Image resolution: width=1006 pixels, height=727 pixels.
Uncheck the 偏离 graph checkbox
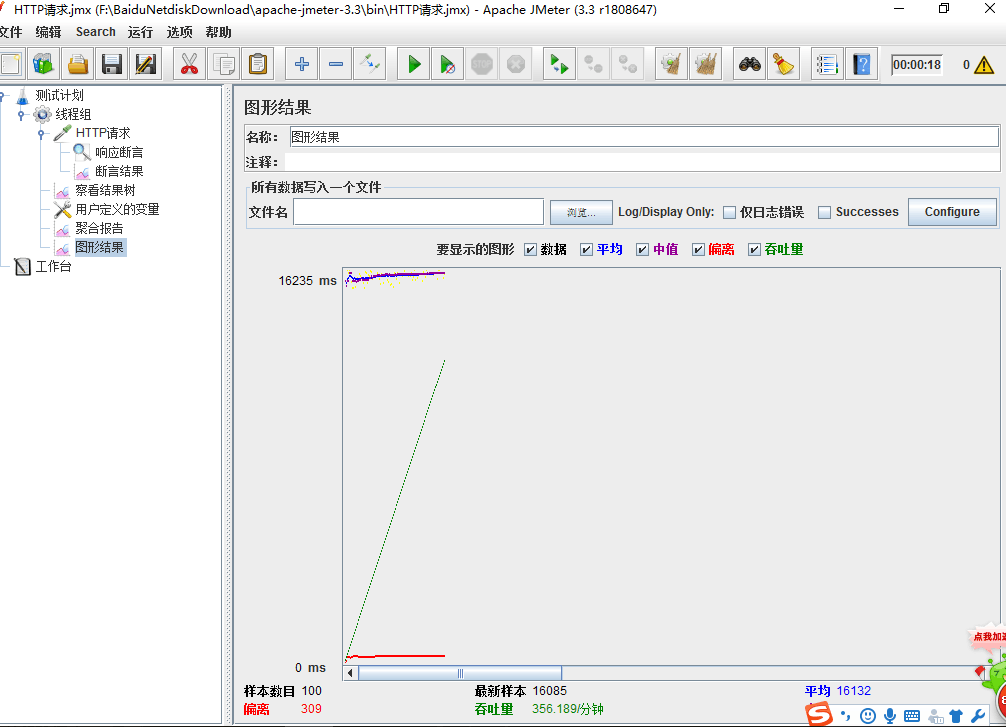click(x=699, y=250)
